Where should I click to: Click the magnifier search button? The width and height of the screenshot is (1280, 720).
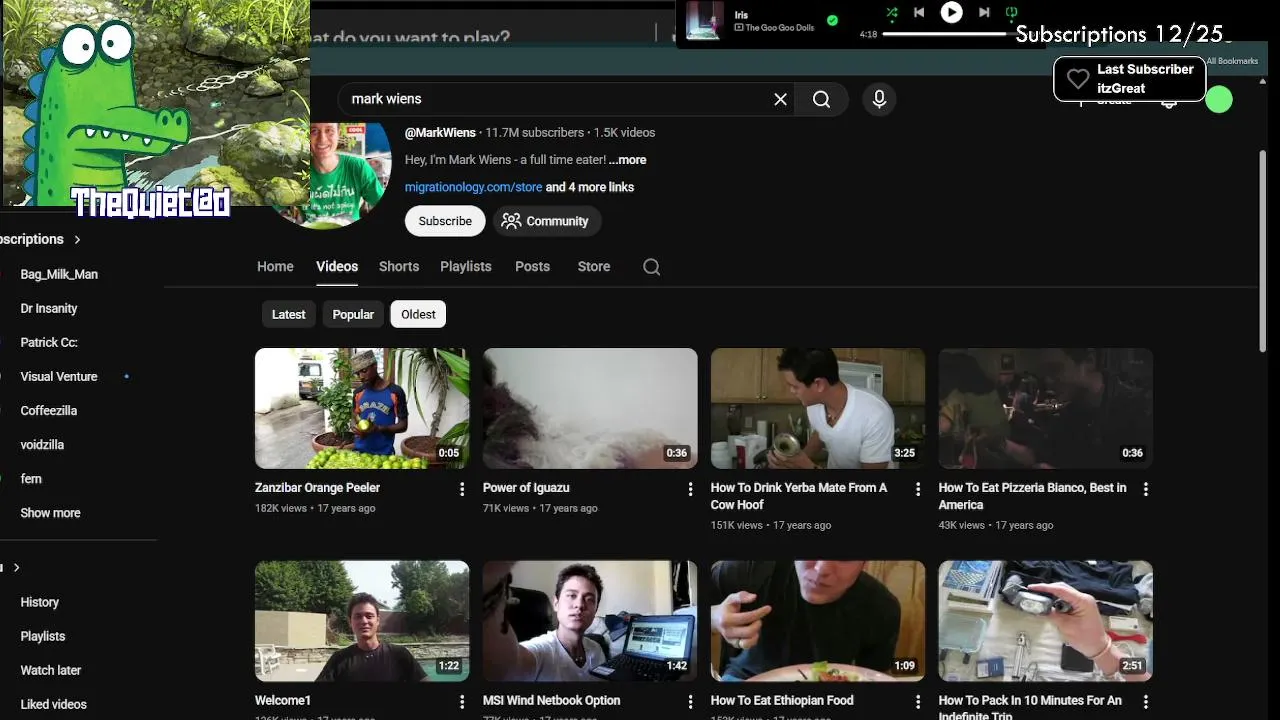tap(821, 99)
